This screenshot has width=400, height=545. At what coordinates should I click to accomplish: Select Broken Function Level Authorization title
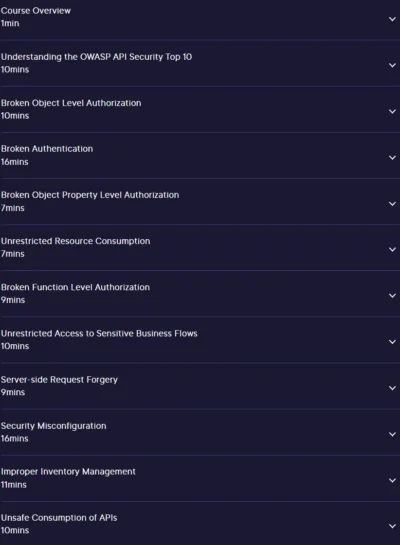tap(75, 287)
